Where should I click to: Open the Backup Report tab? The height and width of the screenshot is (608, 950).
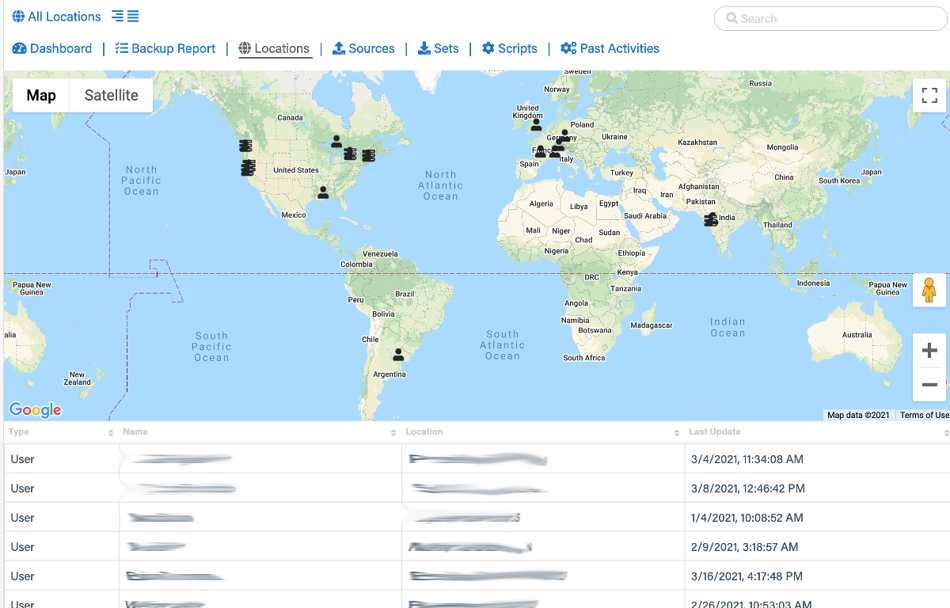click(x=165, y=48)
